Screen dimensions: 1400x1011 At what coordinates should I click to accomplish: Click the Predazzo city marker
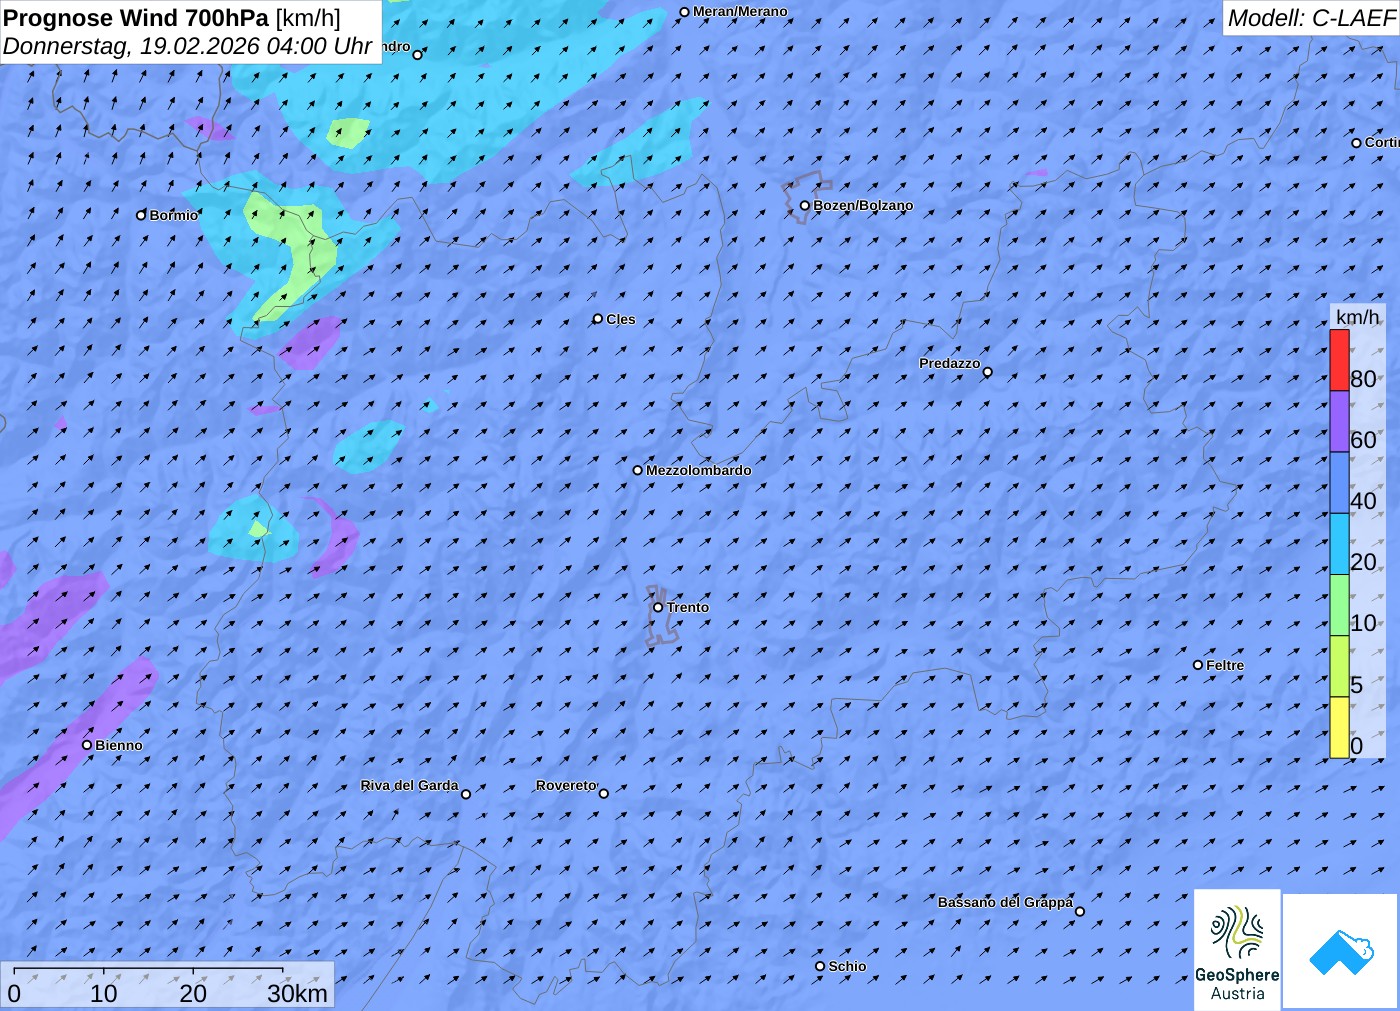987,372
